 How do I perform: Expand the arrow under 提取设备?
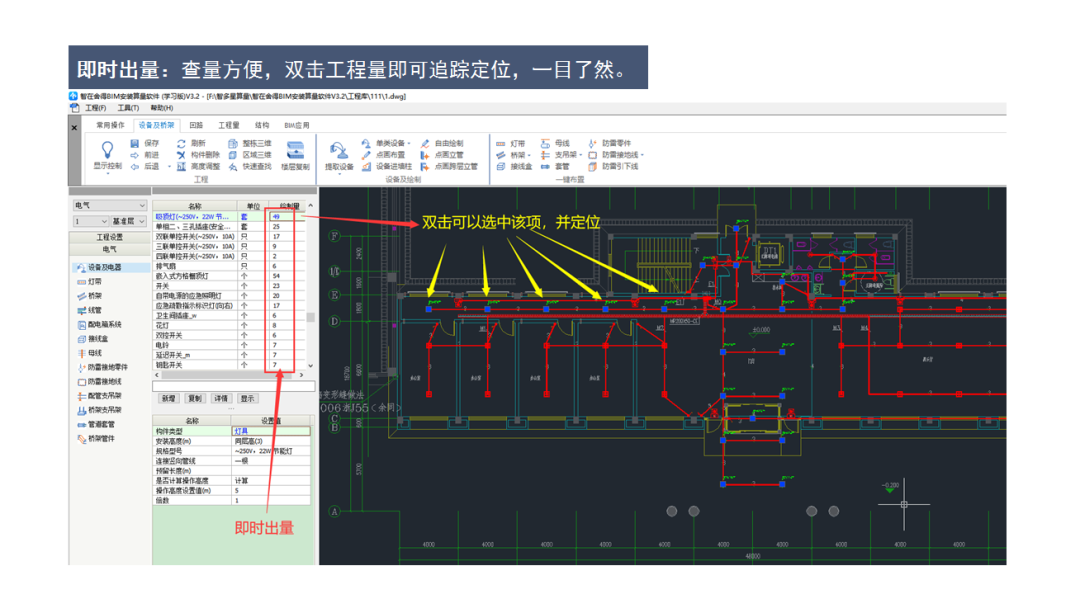339,174
